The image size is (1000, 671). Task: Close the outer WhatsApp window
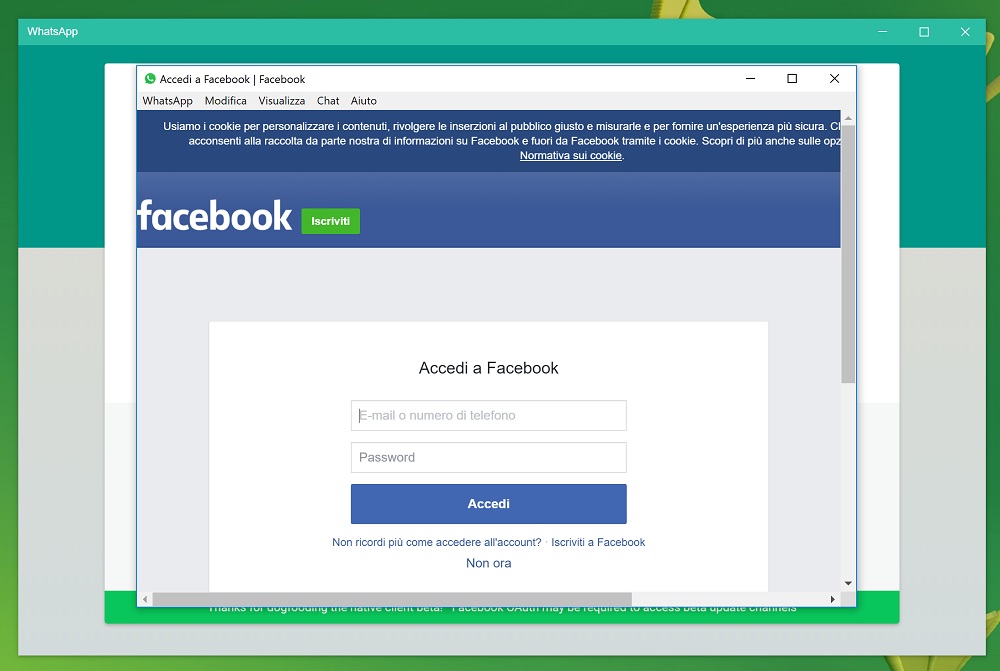(966, 32)
